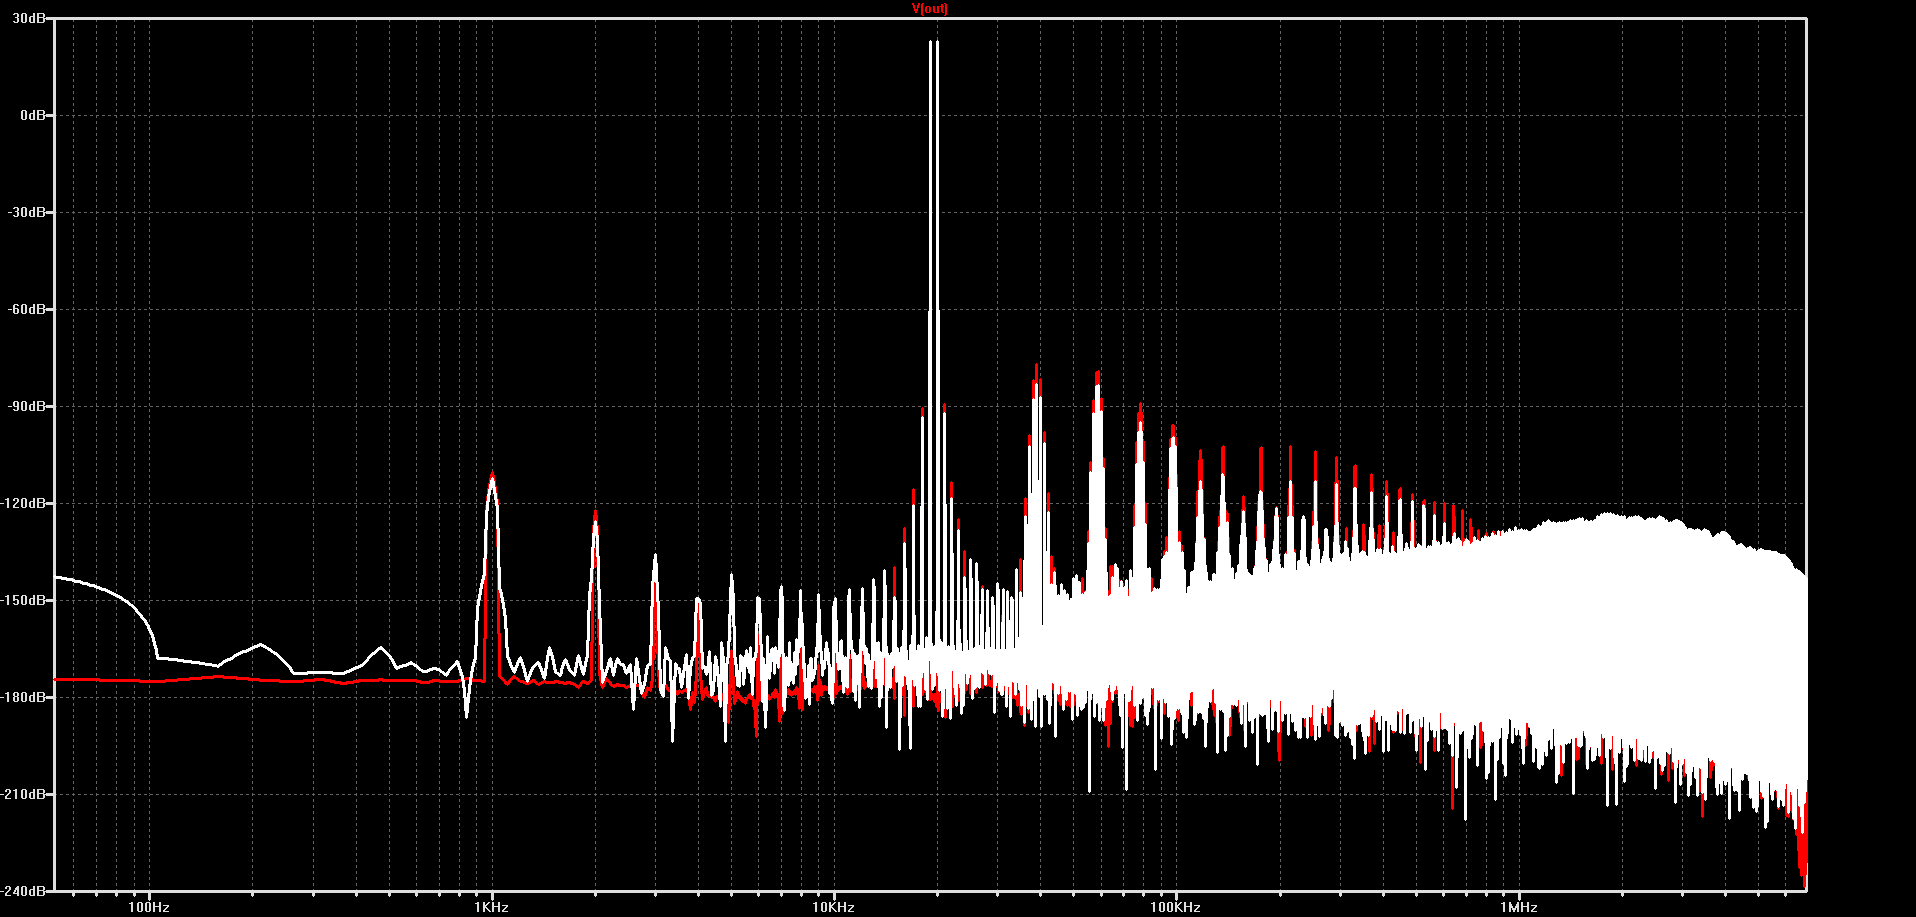Click the 1KHz frequency label

point(491,908)
